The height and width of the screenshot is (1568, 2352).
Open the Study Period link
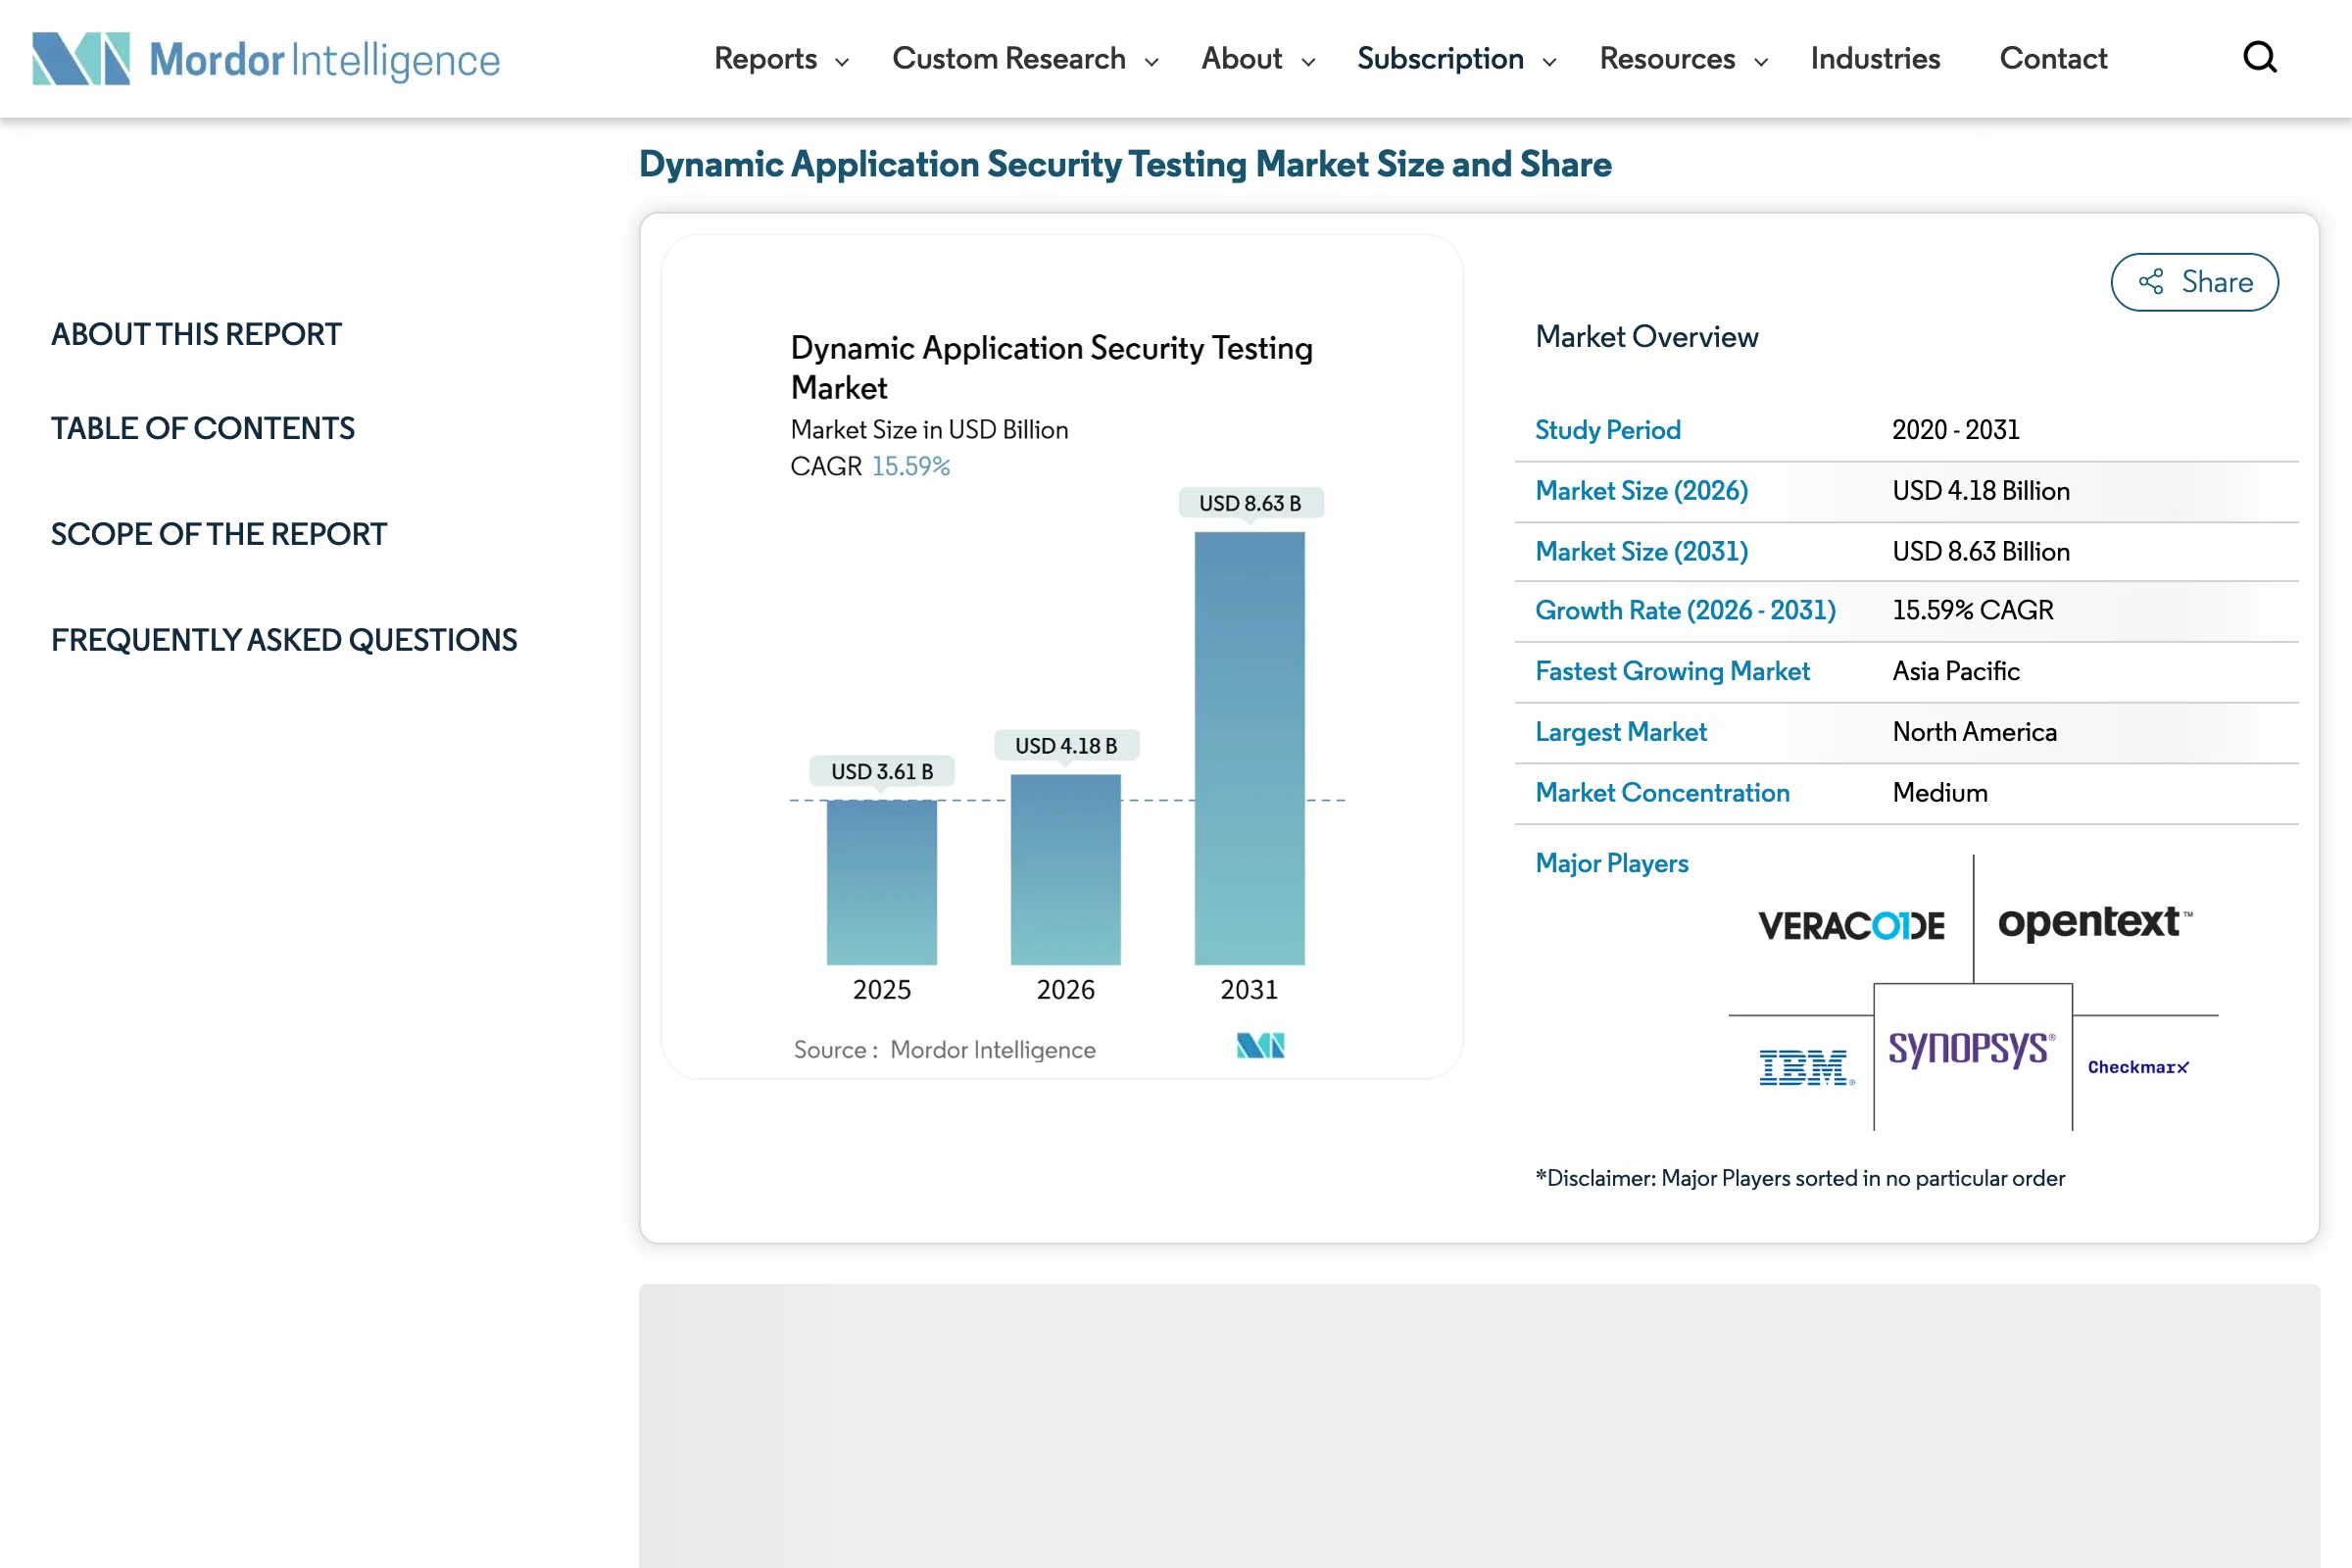(x=1607, y=430)
